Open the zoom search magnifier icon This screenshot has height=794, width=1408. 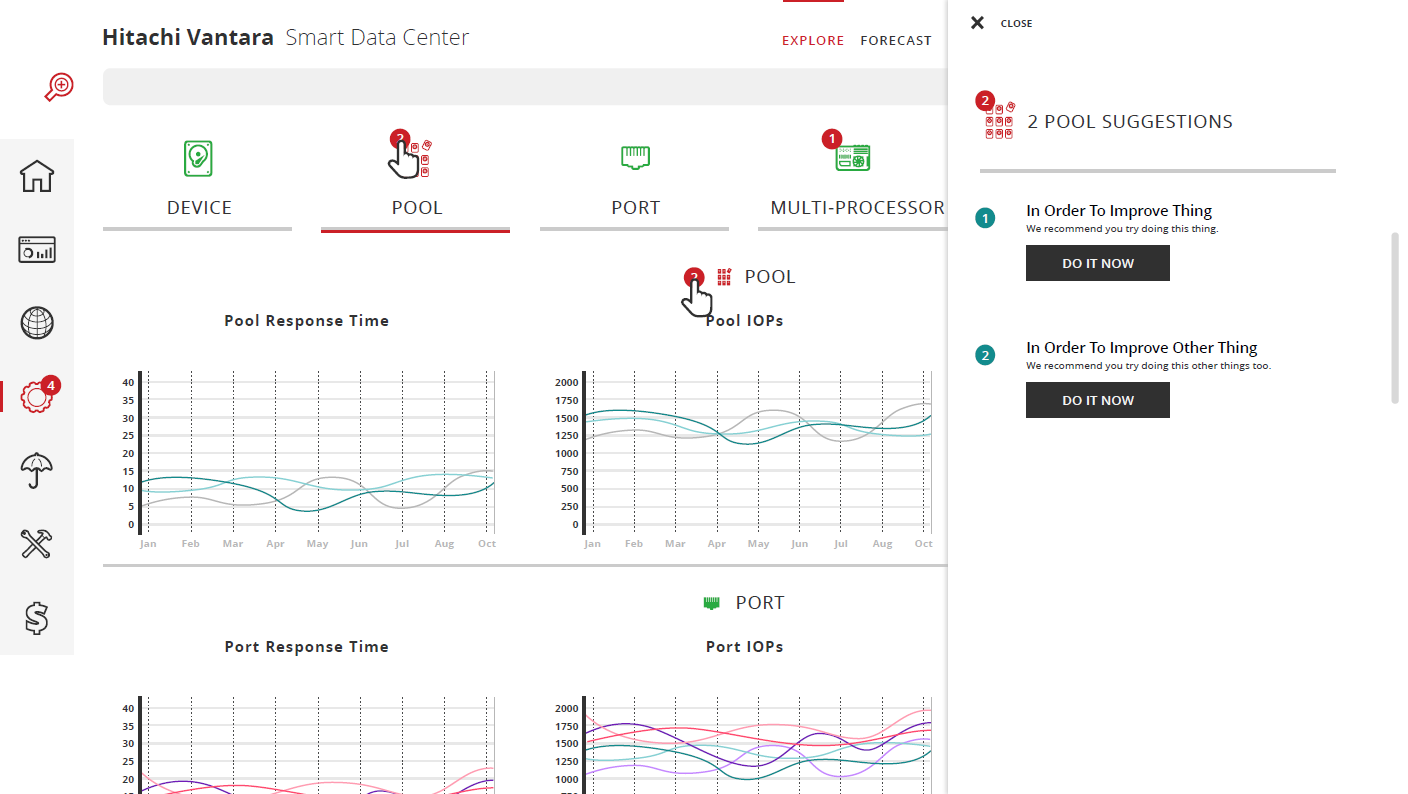[x=59, y=87]
